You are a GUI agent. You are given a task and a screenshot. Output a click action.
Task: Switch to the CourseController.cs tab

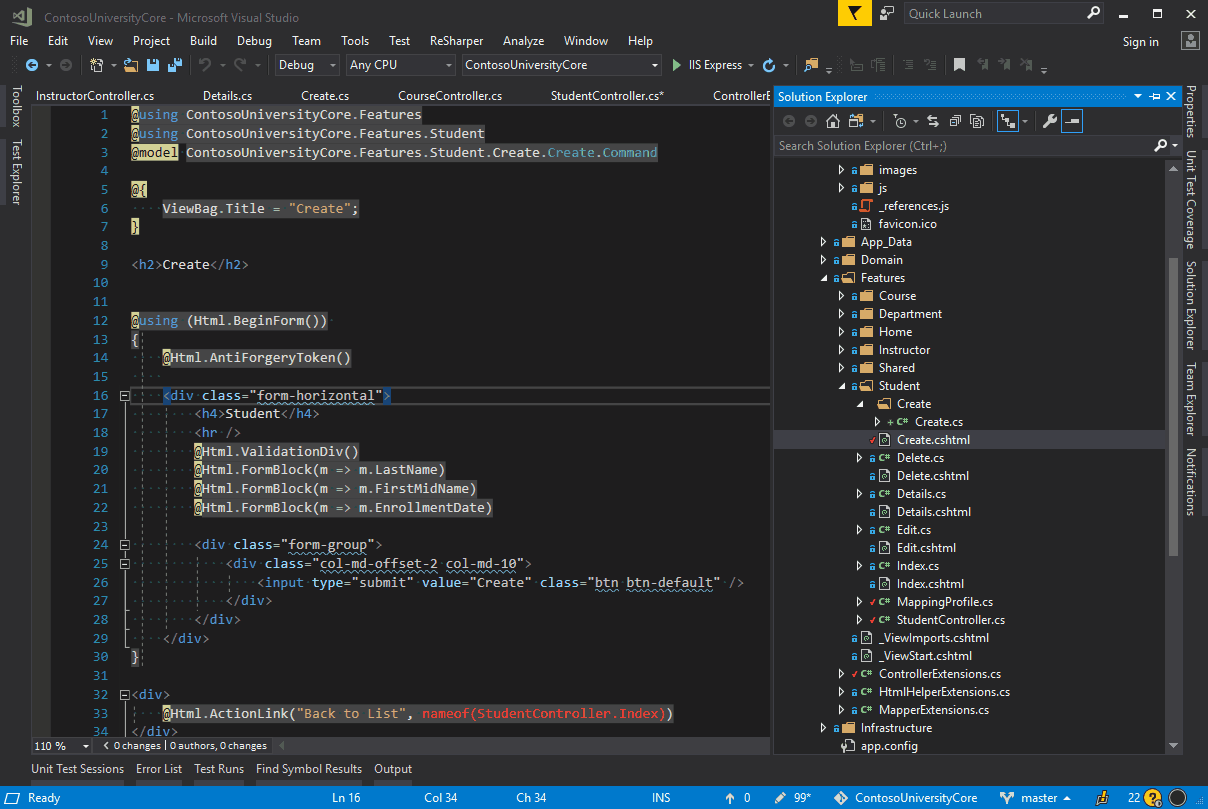click(x=450, y=96)
